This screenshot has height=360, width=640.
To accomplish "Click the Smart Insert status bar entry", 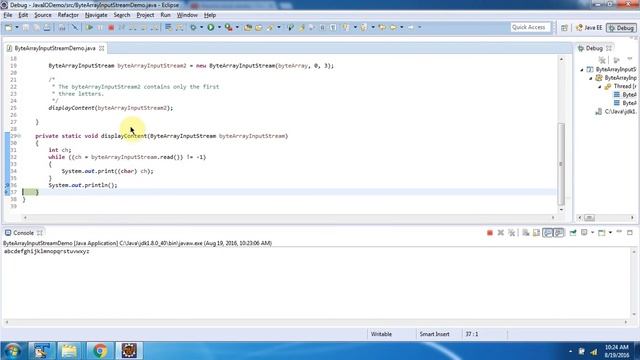I will (434, 334).
